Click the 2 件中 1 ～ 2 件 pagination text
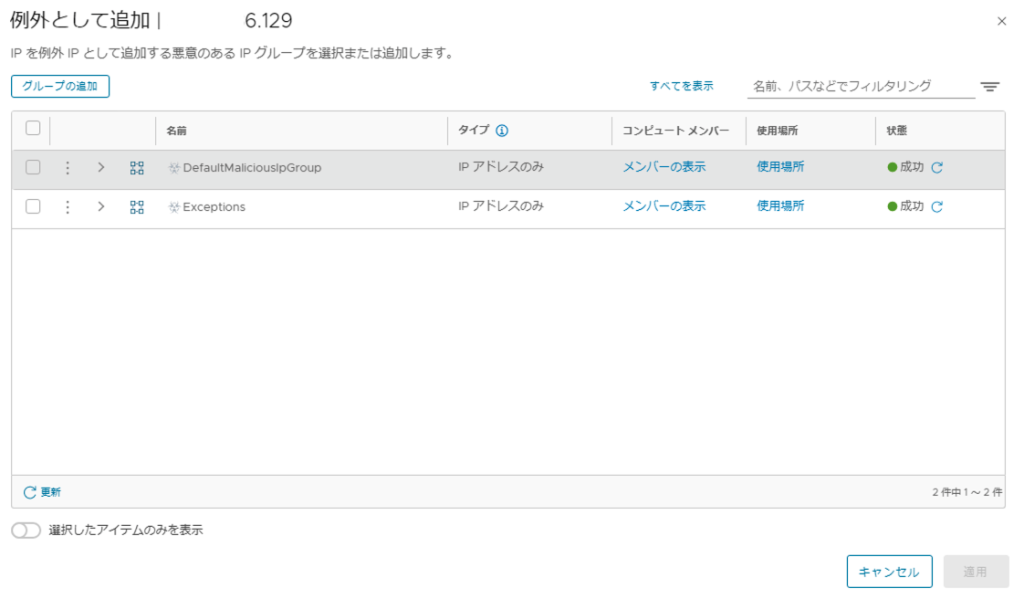Screen dimensions: 1024x599 (x=967, y=493)
